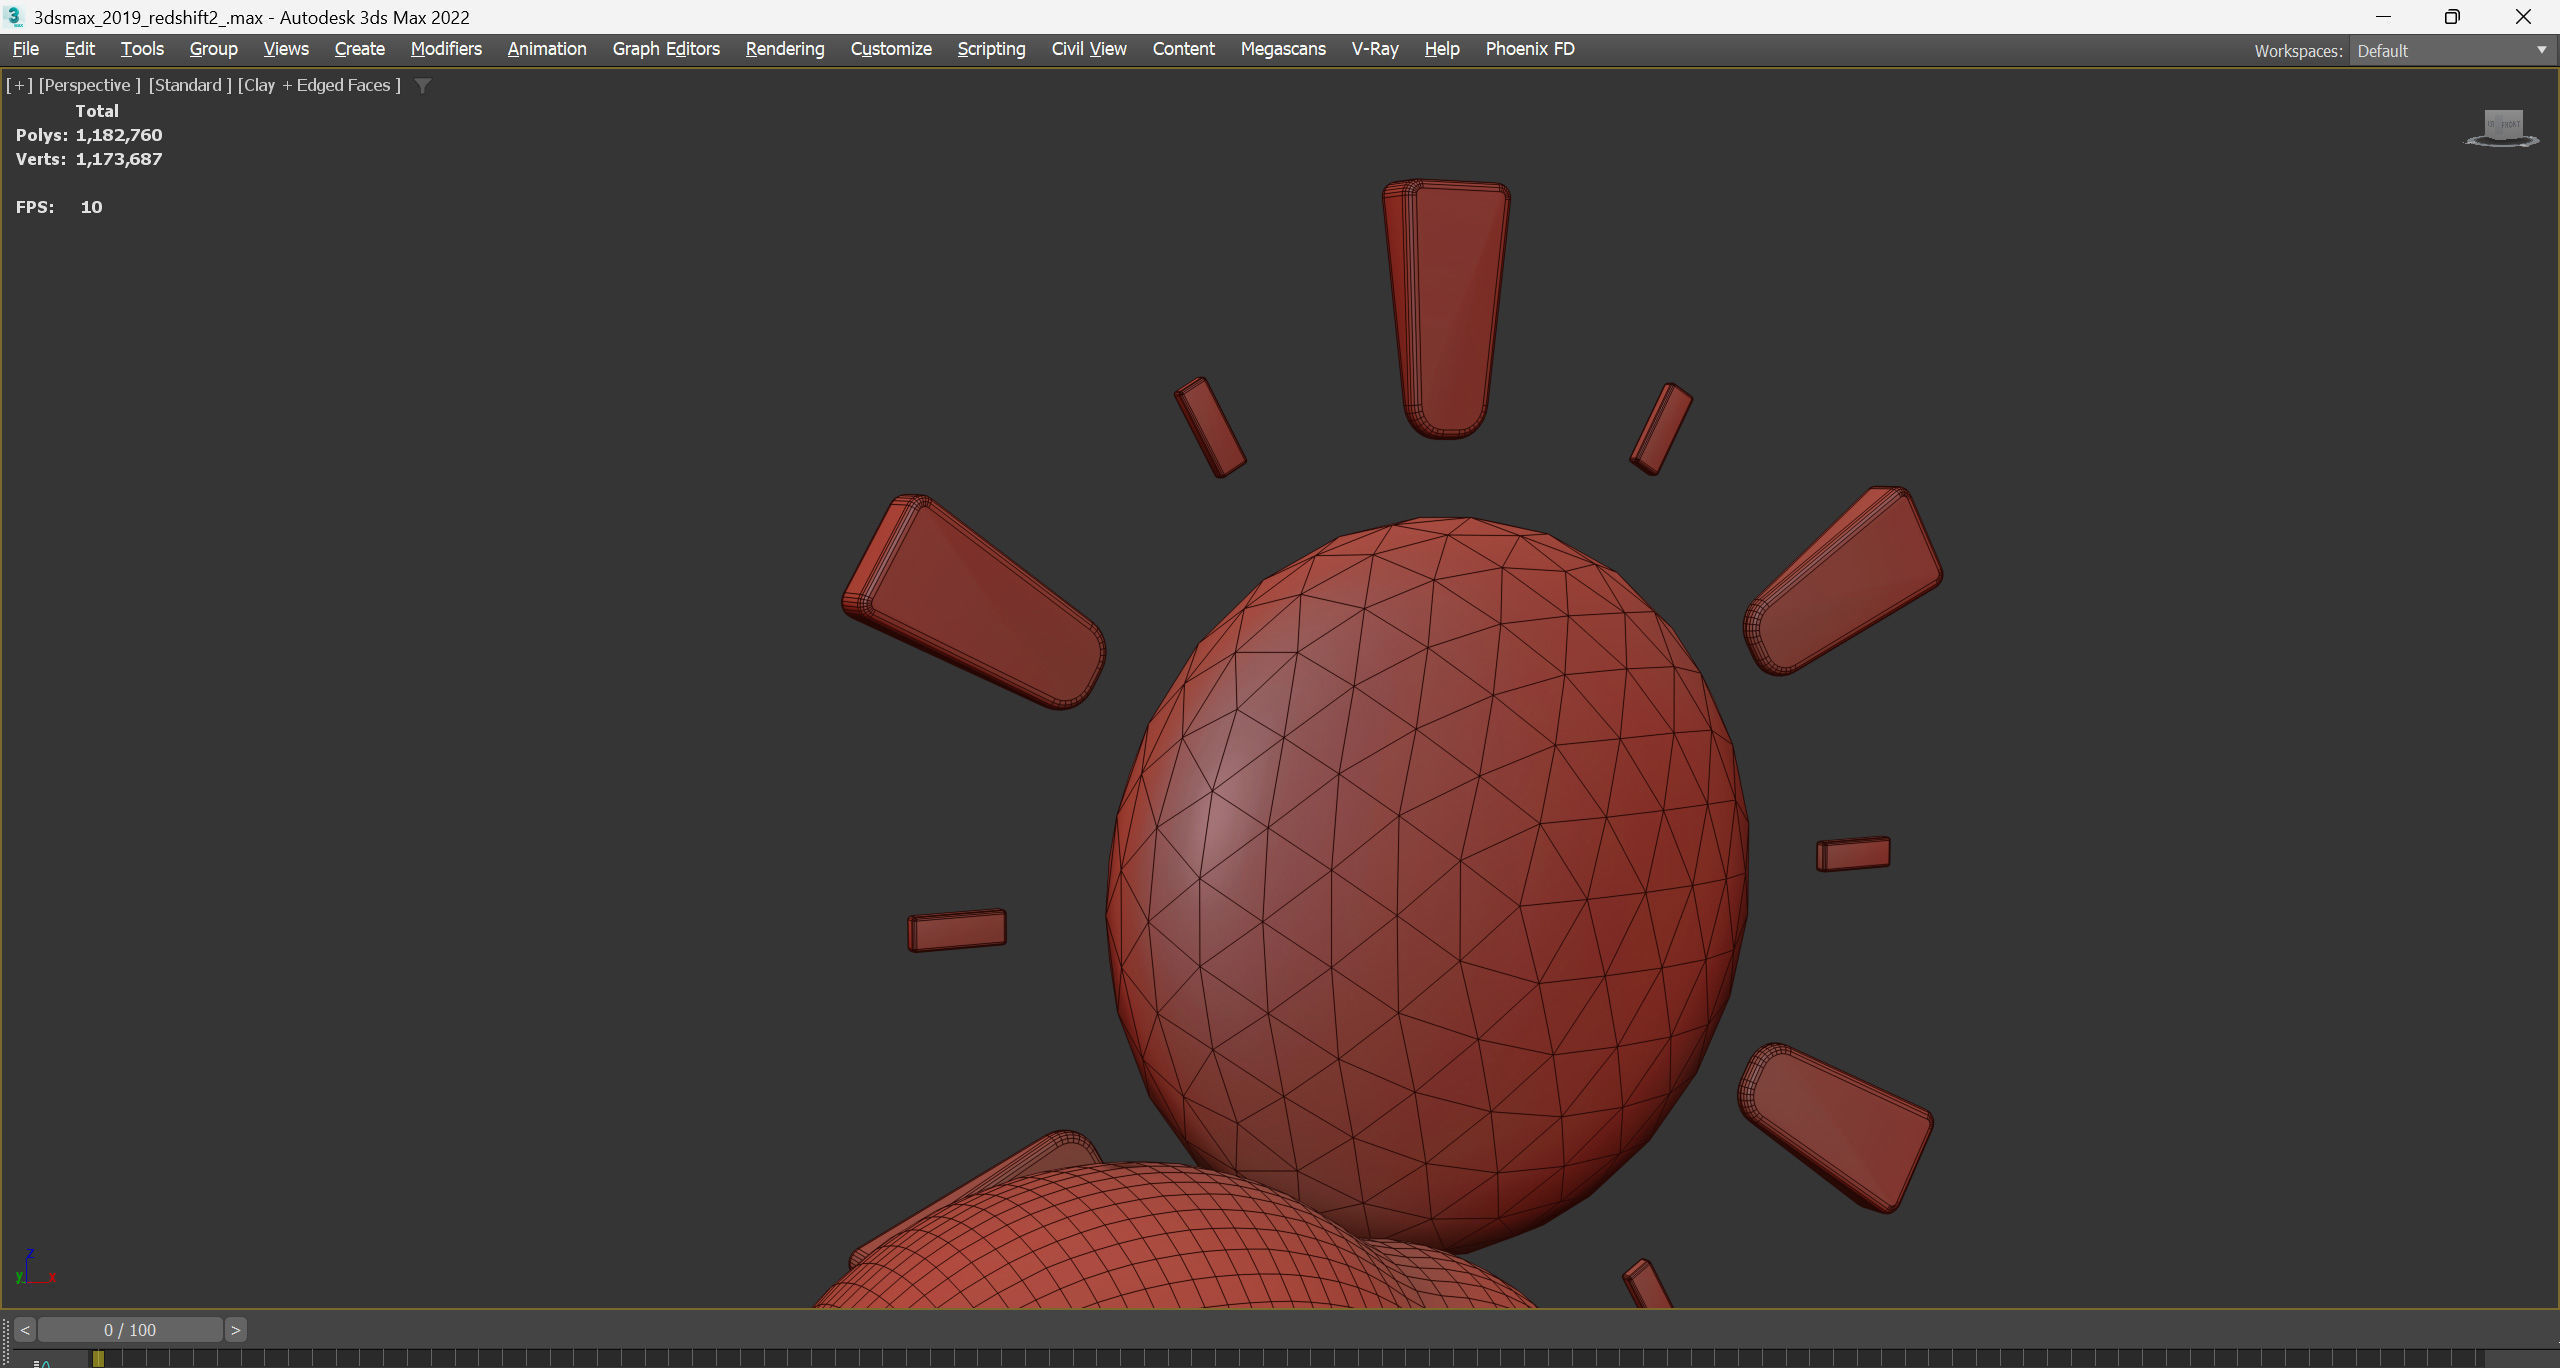Open the Modifiers menu

[446, 49]
